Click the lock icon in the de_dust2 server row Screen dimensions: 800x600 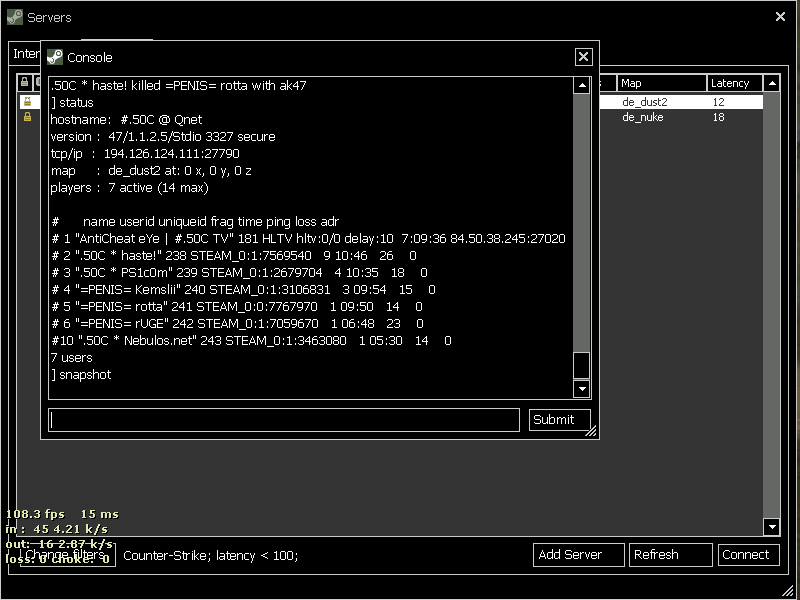point(28,102)
